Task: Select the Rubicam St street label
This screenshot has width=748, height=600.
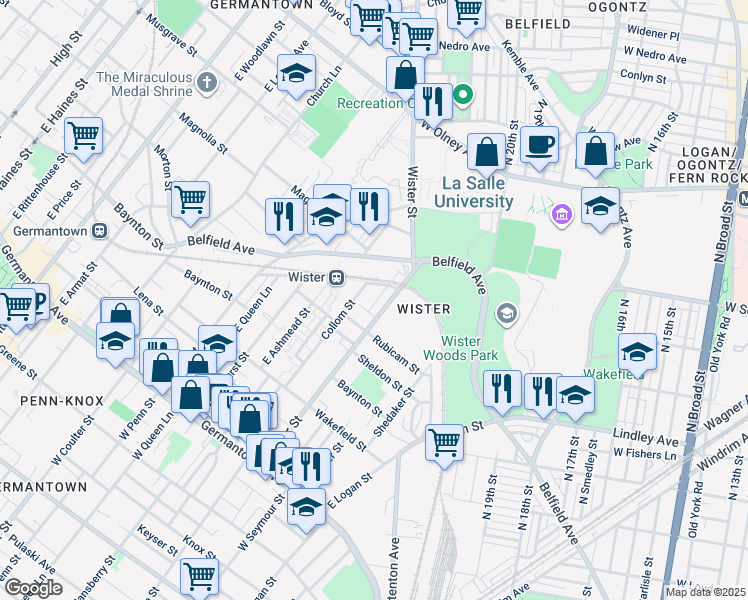Action: (396, 354)
